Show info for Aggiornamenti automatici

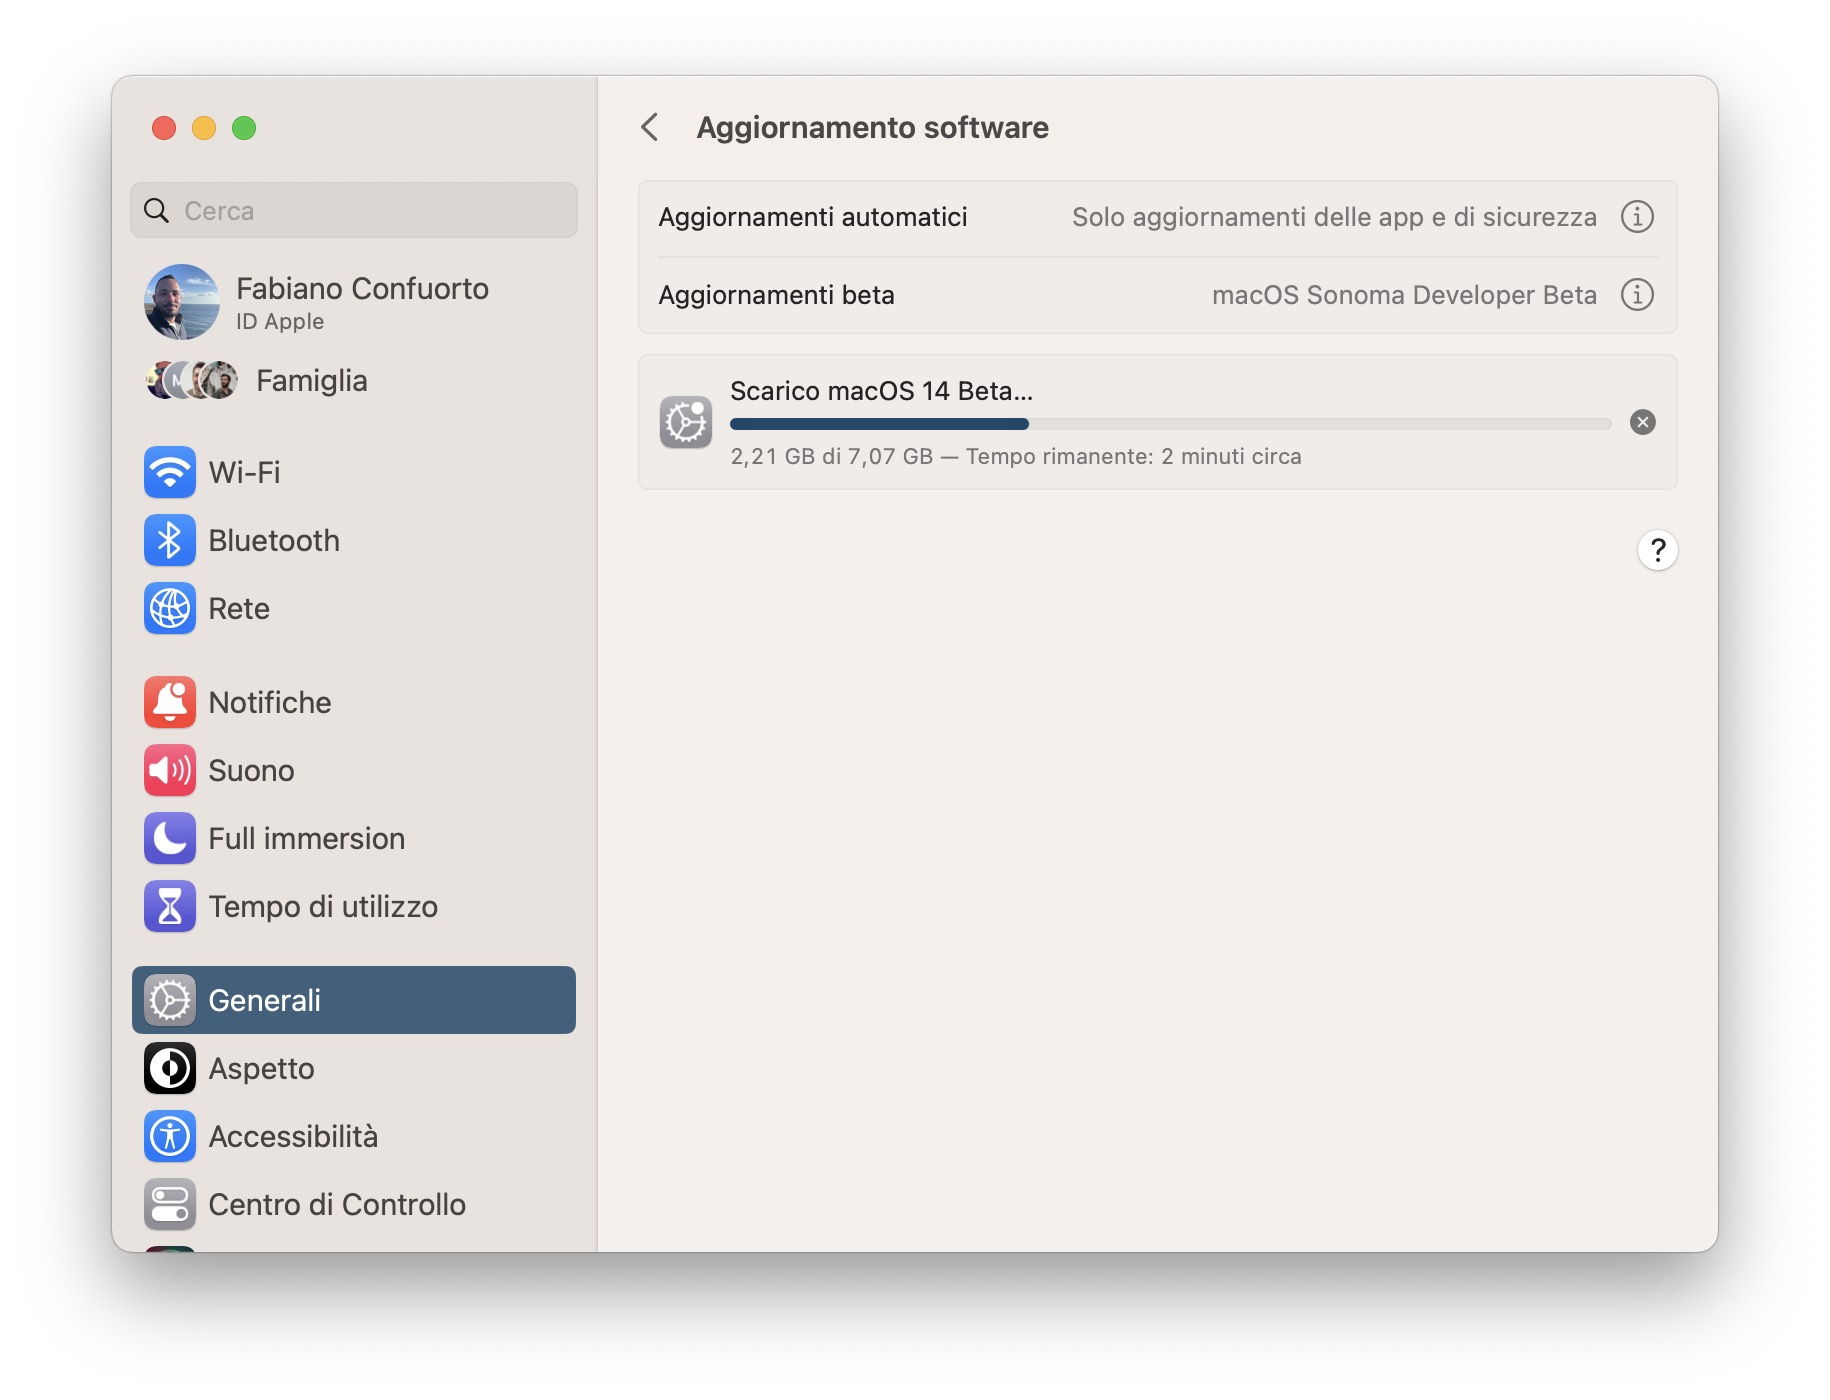coord(1636,217)
